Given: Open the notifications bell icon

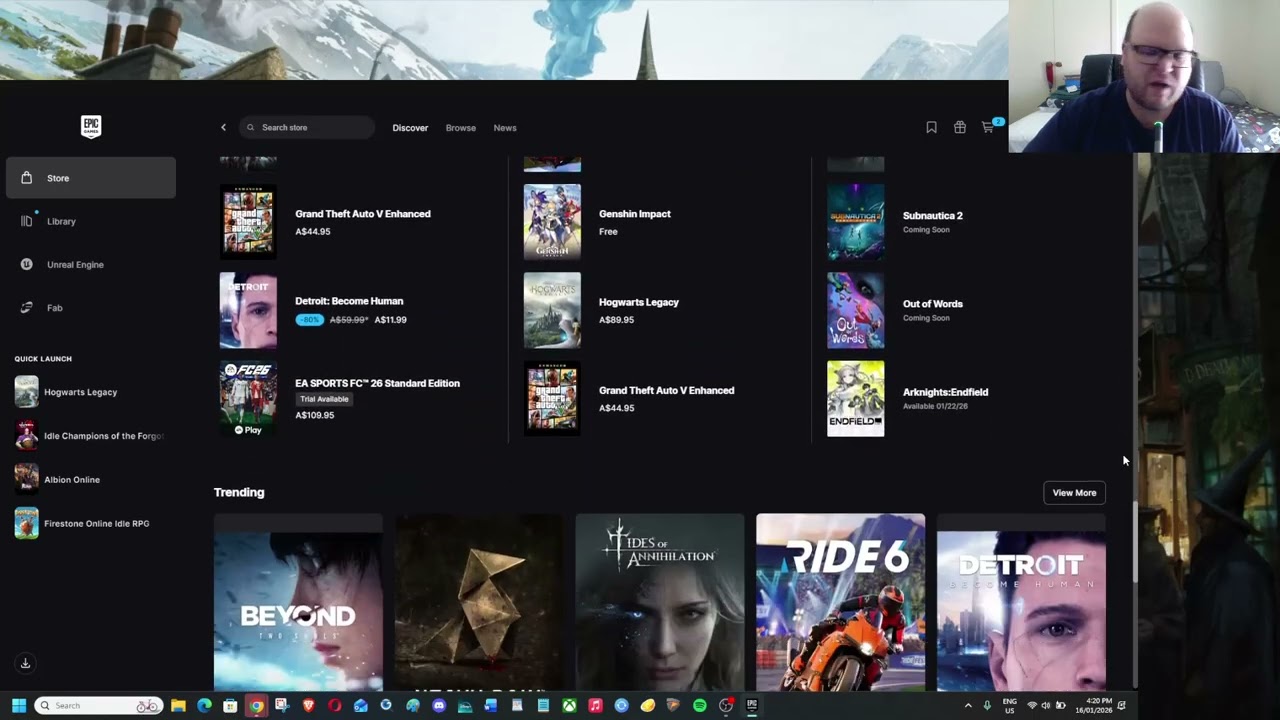Looking at the screenshot, I should point(1122,705).
